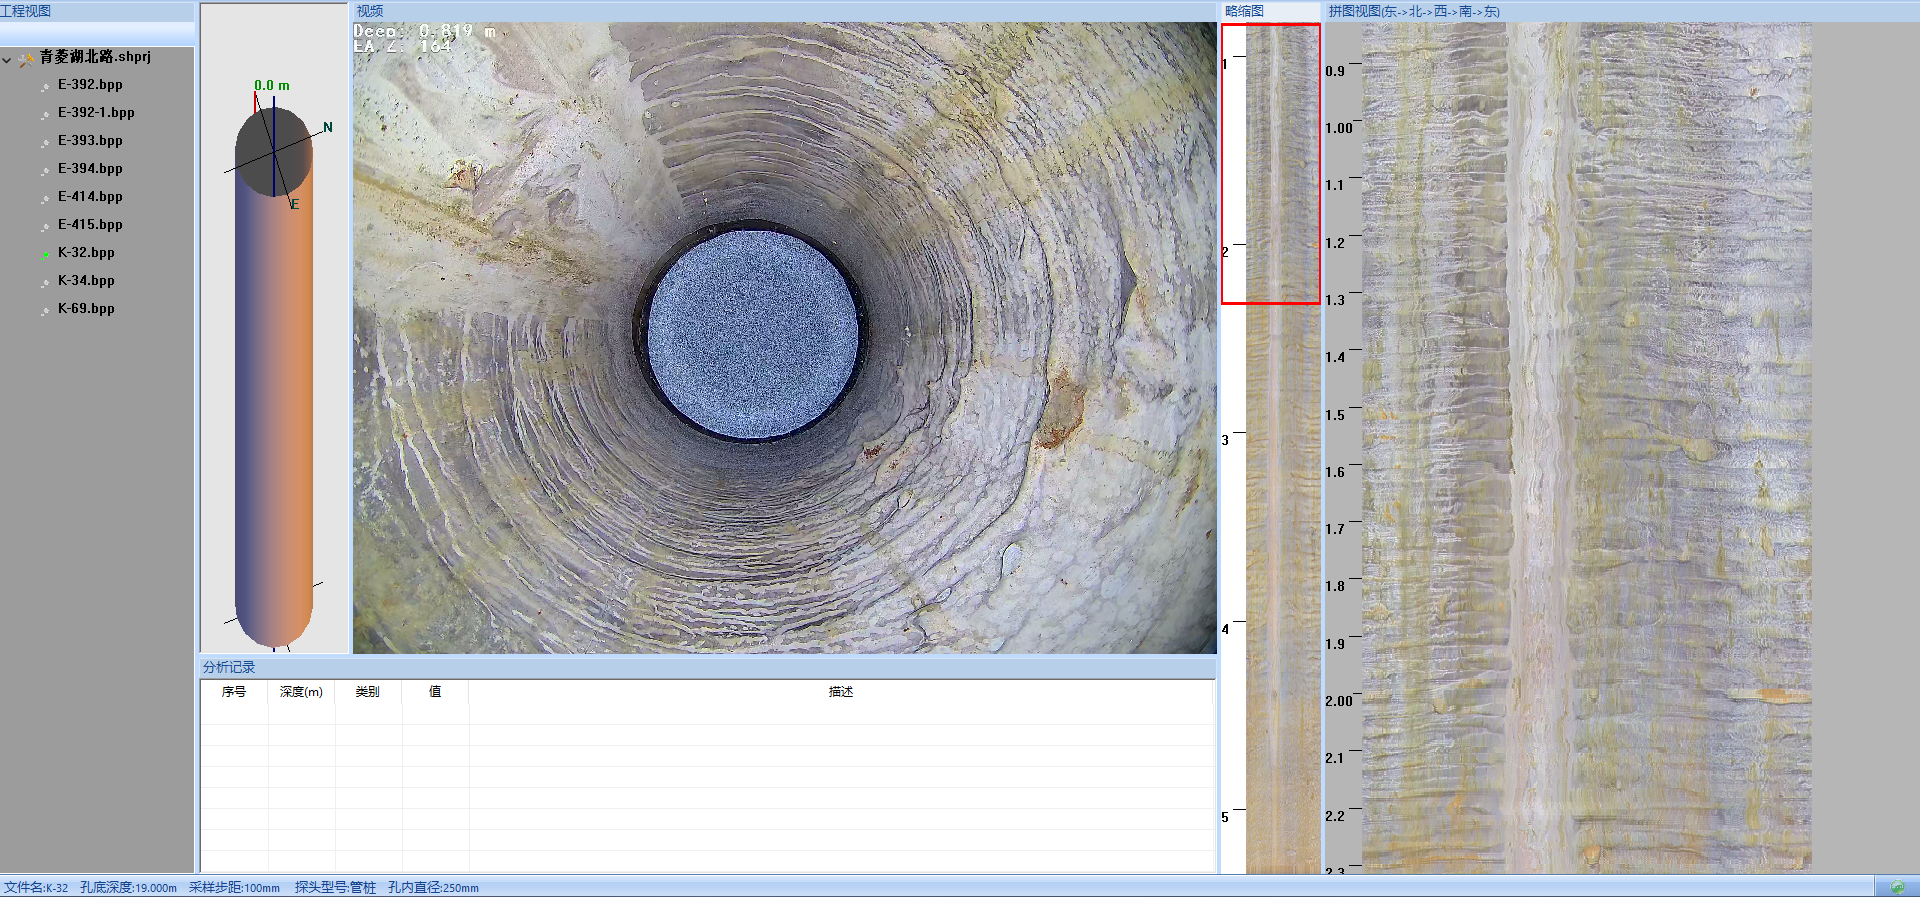Screen dimensions: 1920x897
Task: Click the 采样步距:100mm status entry
Action: pyautogui.click(x=234, y=888)
